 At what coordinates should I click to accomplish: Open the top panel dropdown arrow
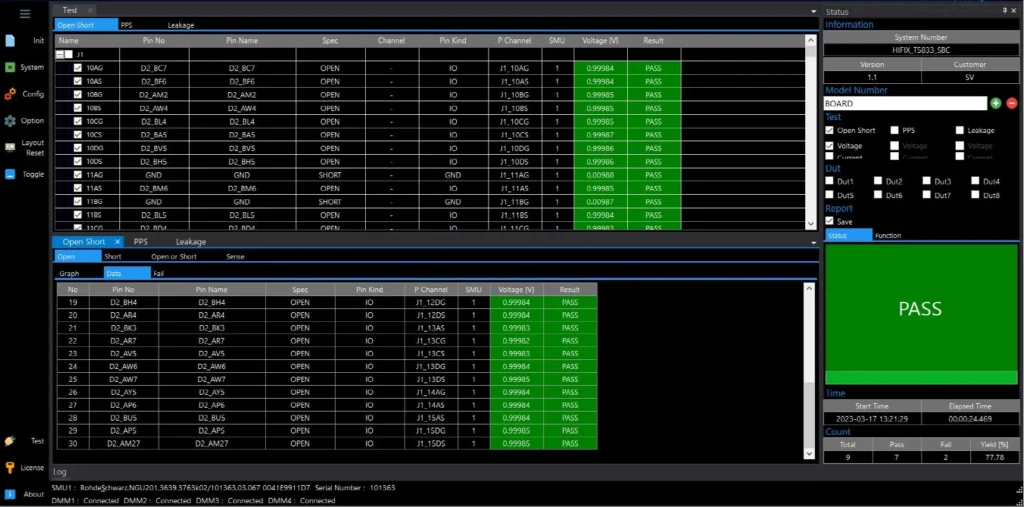coord(813,10)
